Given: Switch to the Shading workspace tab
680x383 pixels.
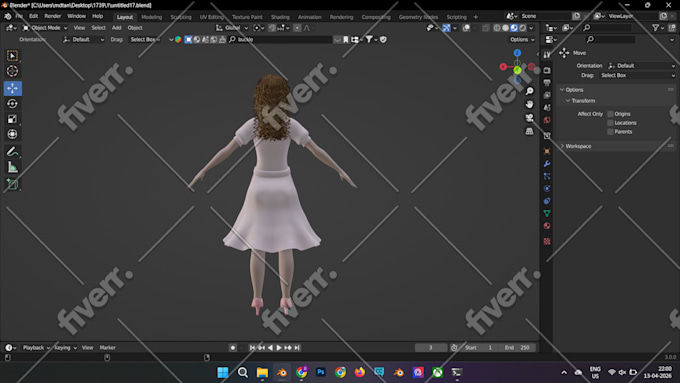Looking at the screenshot, I should coord(280,17).
